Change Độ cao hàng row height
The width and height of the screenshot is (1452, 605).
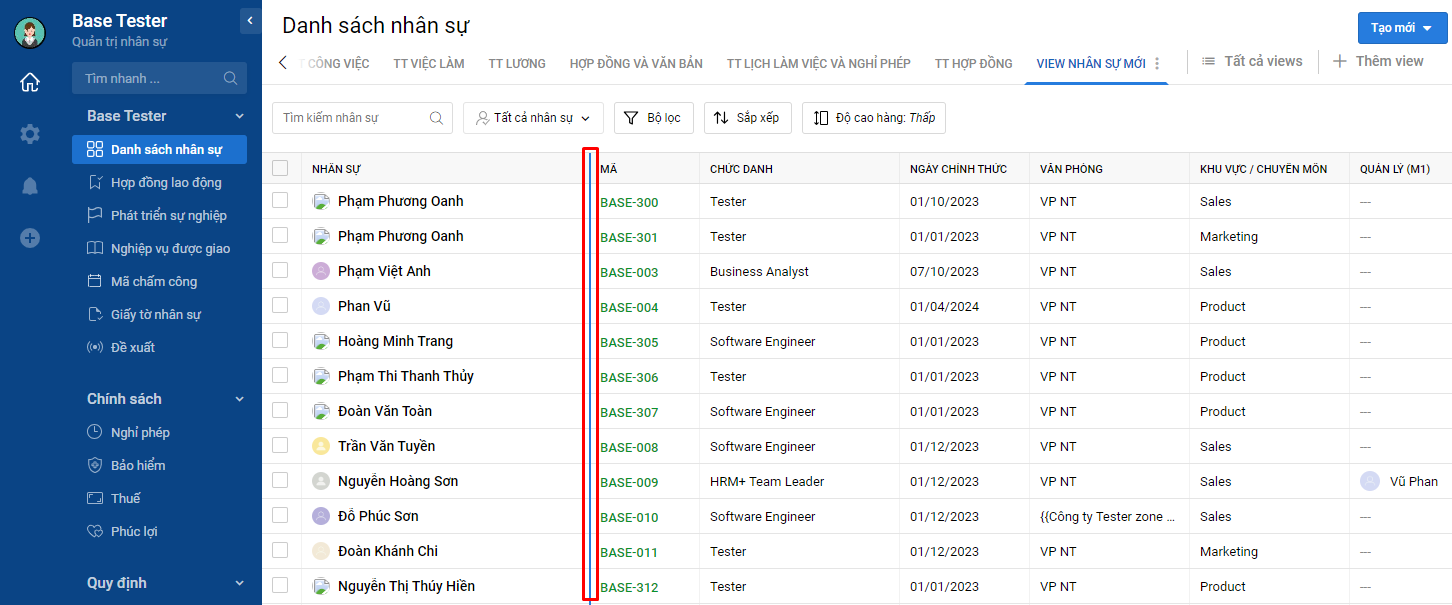(874, 118)
